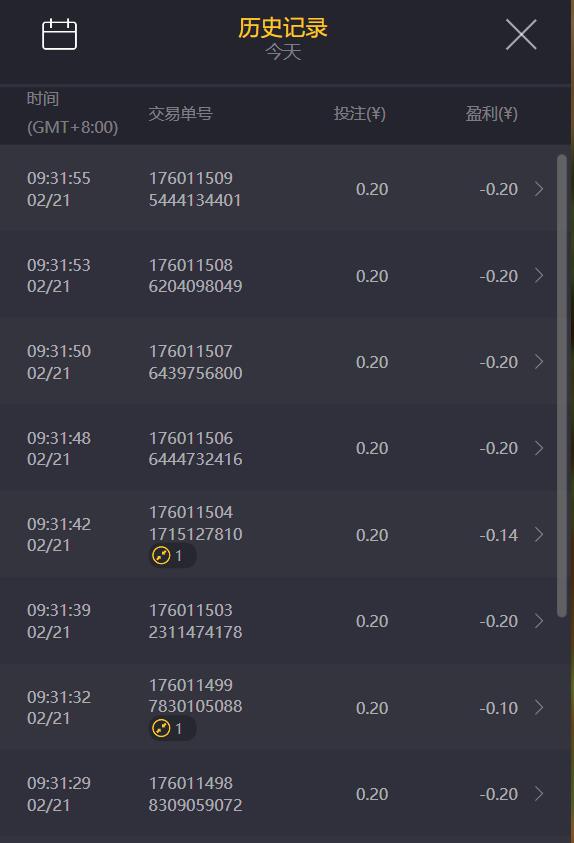The width and height of the screenshot is (574, 843).
Task: Select the transaction number ending 6204098049
Action: click(x=195, y=275)
